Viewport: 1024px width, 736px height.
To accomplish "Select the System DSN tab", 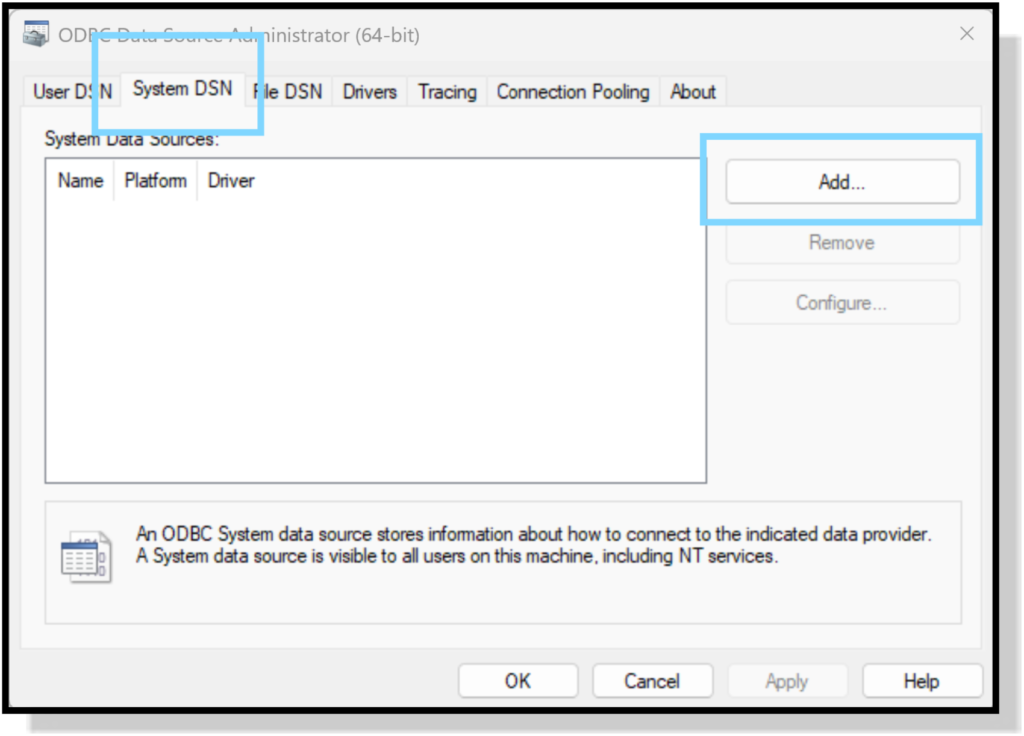I will point(182,89).
